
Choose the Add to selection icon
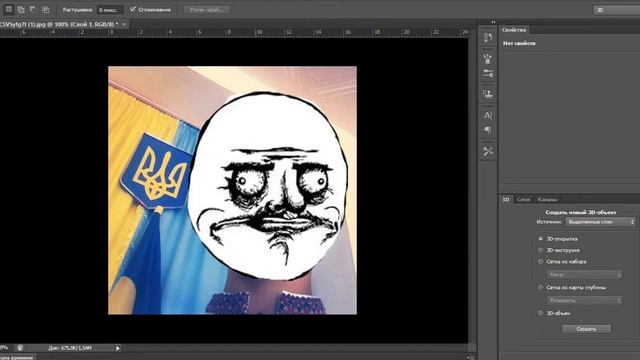[x=21, y=9]
